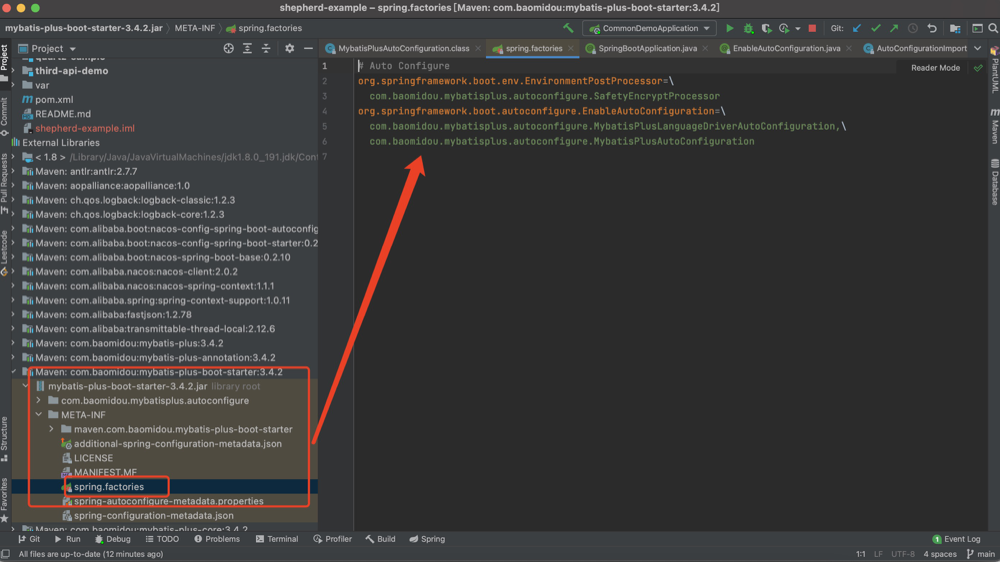Screen dimensions: 1000x562
Task: Open Commit tool window on left strip
Action: pyautogui.click(x=4, y=117)
